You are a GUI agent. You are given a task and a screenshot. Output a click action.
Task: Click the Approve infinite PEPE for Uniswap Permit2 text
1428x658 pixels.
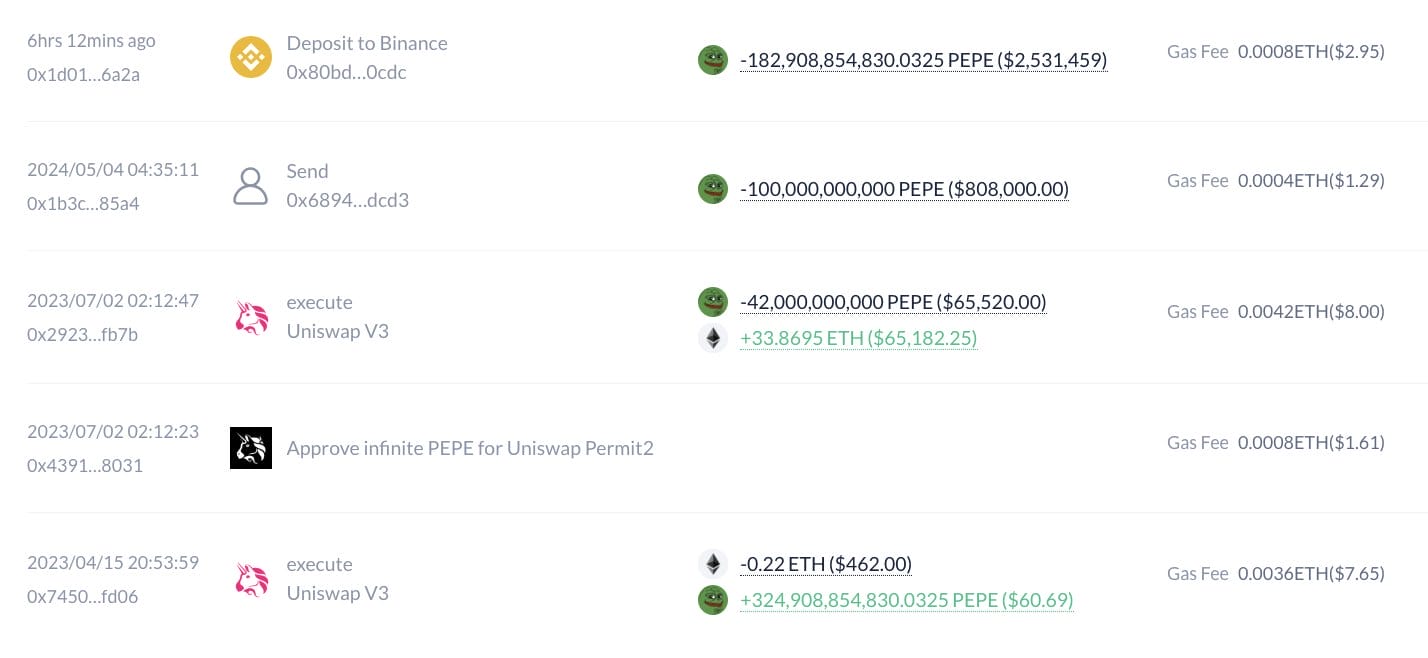coord(470,448)
